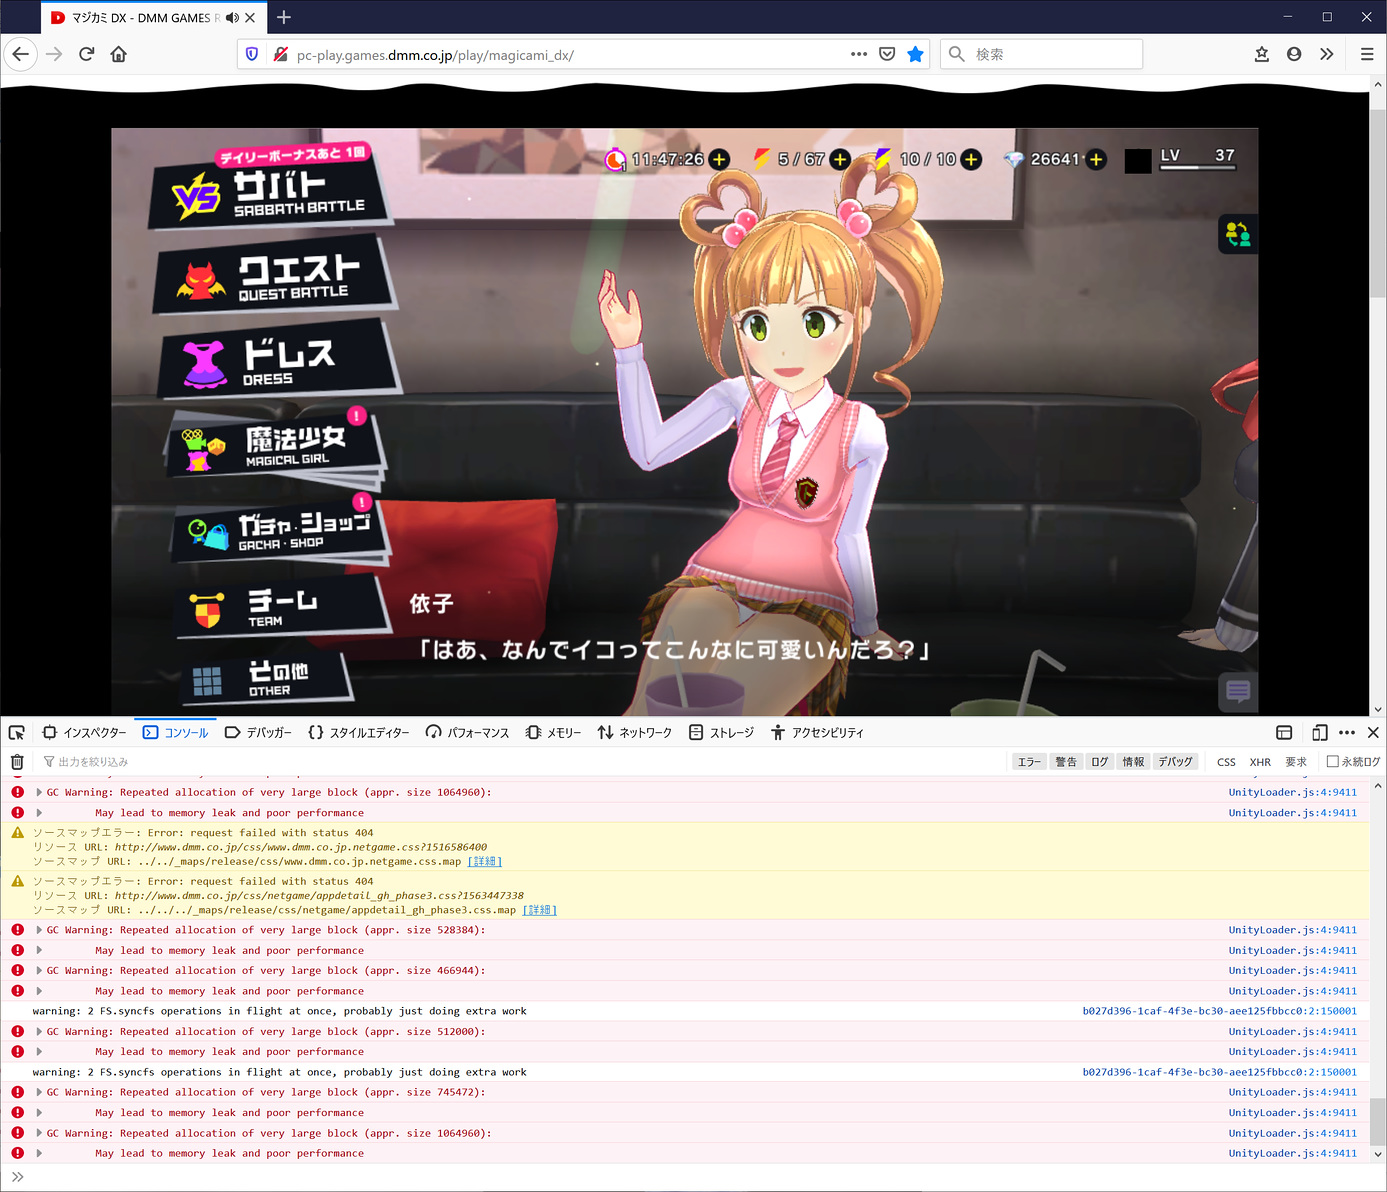1387x1192 pixels.
Task: Click the Firefox home icon
Action: pyautogui.click(x=119, y=54)
